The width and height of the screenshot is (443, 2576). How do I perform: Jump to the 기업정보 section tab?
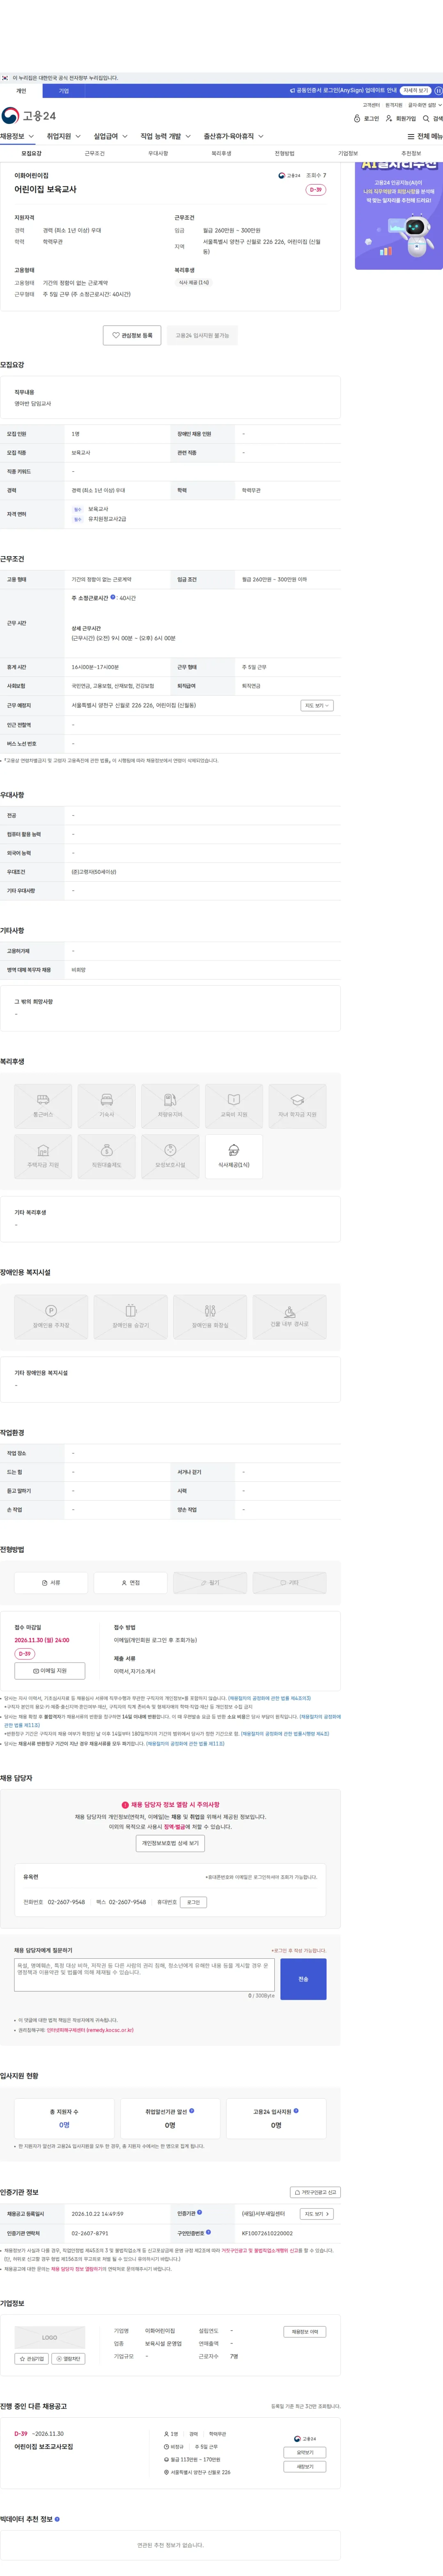pyautogui.click(x=348, y=154)
